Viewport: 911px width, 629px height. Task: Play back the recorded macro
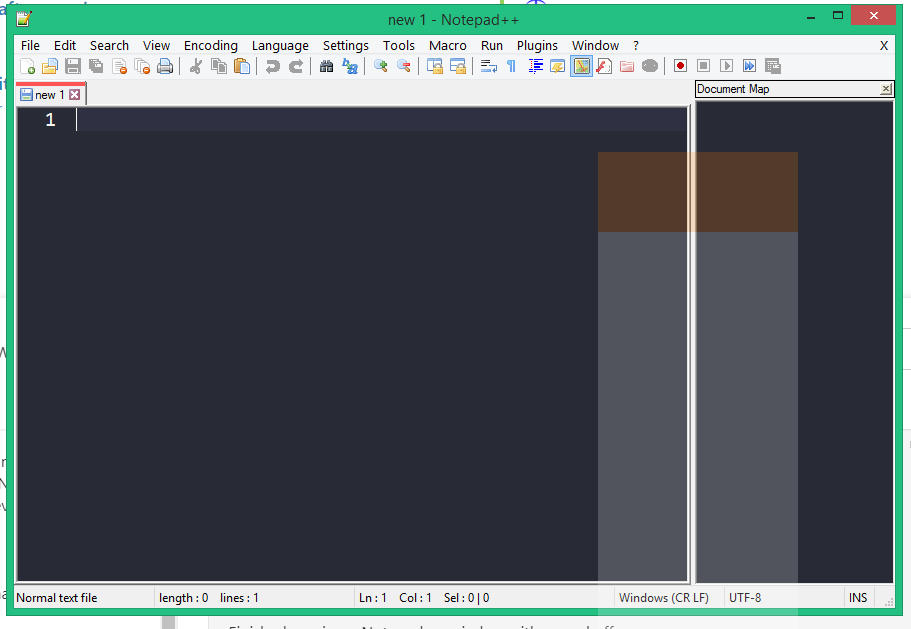(726, 66)
